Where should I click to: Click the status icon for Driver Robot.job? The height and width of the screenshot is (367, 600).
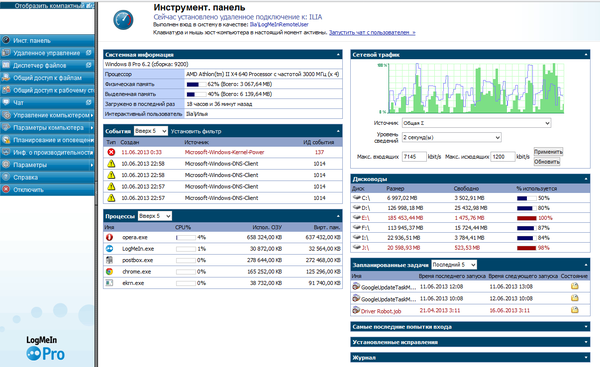[x=574, y=310]
